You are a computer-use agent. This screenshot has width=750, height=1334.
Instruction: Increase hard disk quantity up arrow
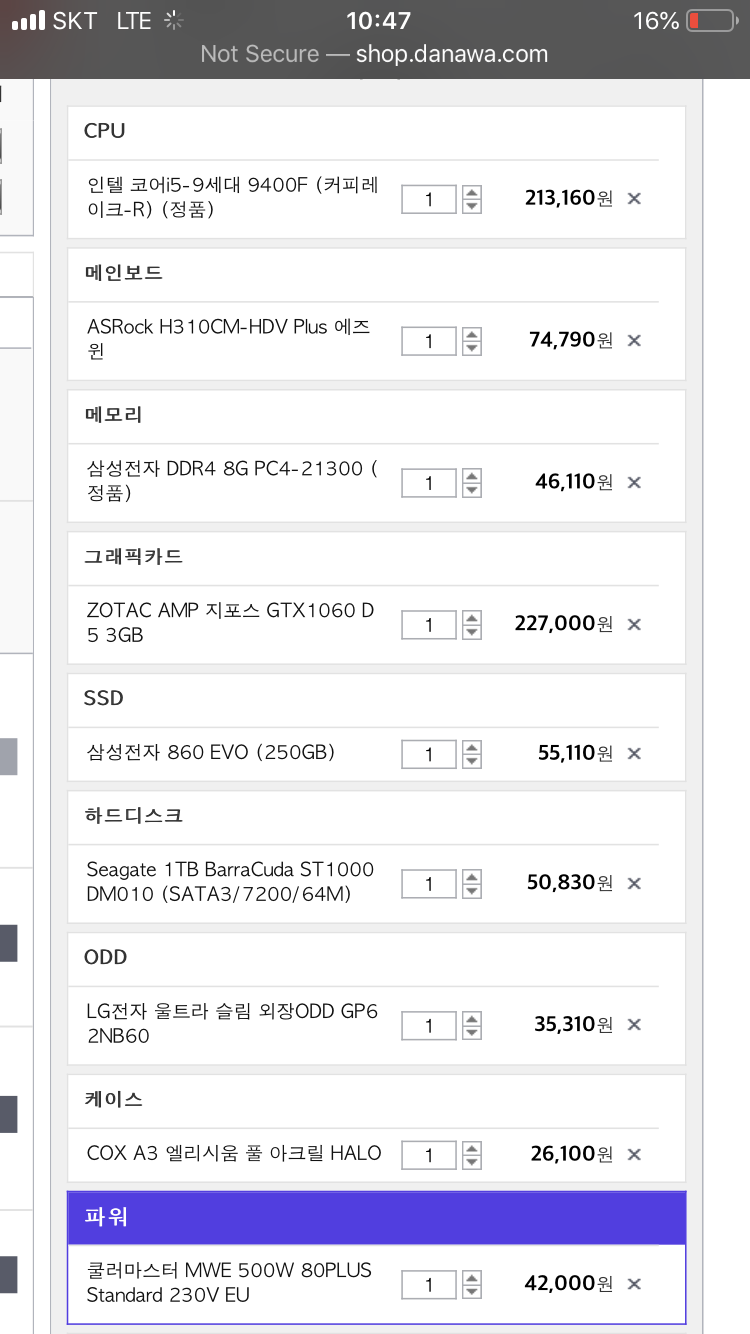(x=472, y=876)
